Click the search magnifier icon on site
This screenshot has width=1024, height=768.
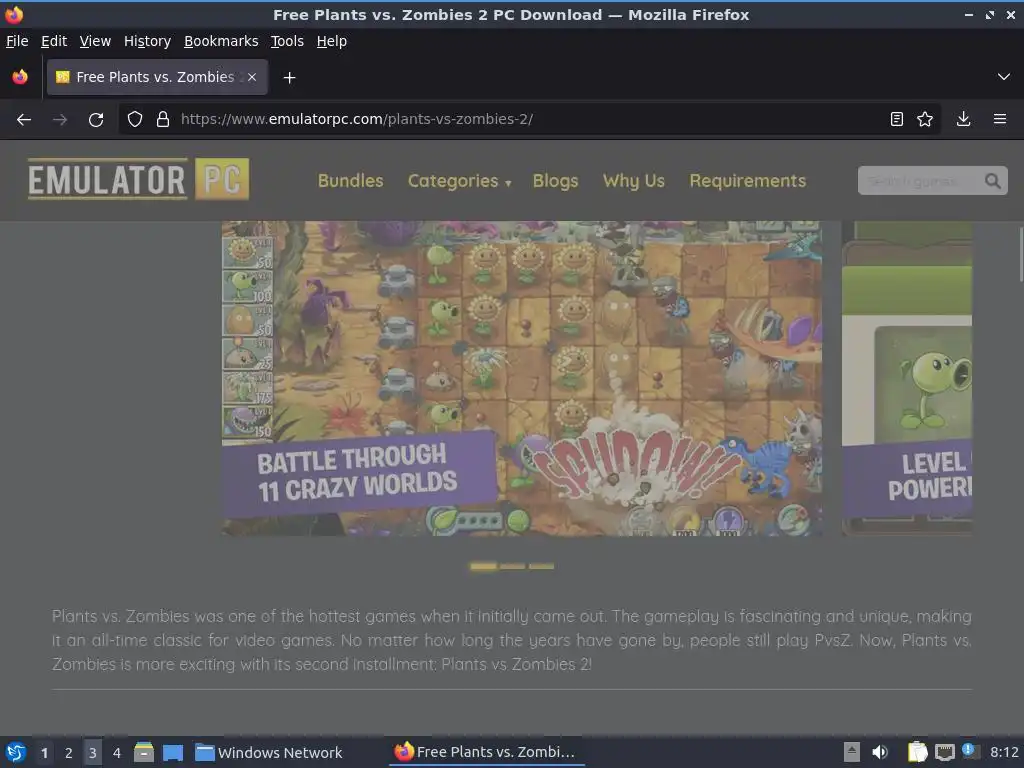993,181
